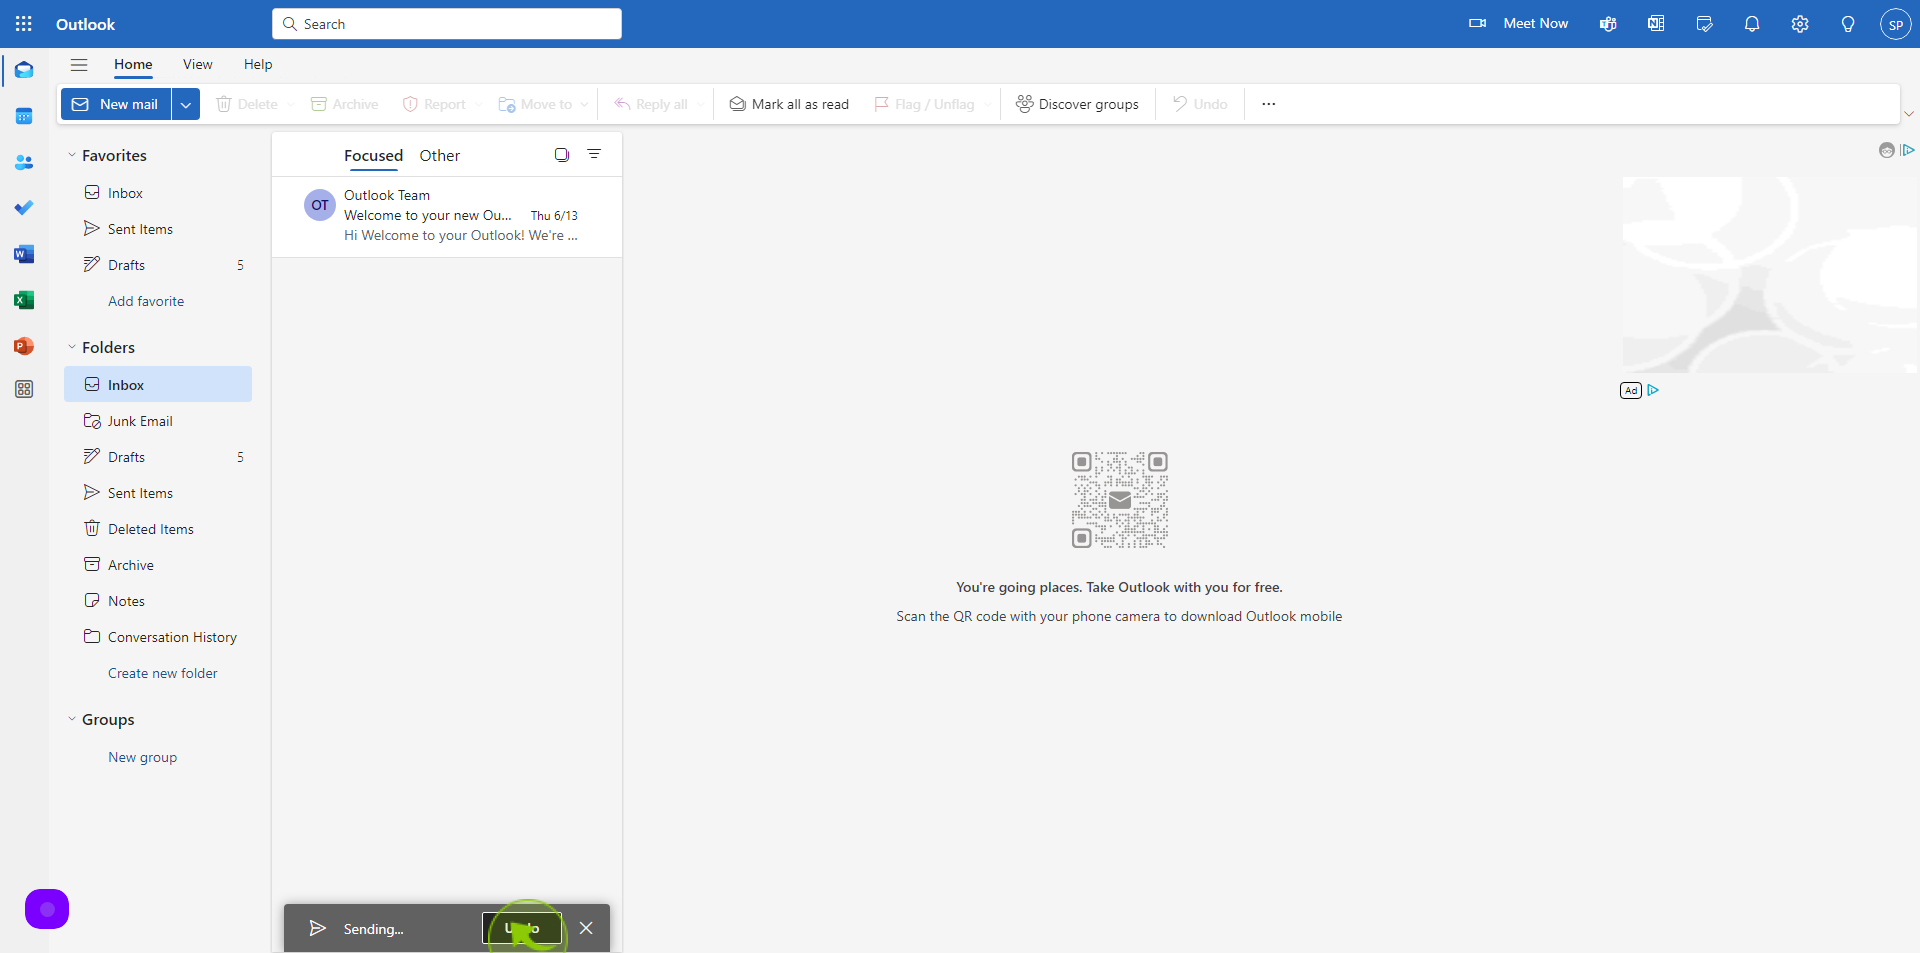Open the pencil note icon in header
Image resolution: width=1920 pixels, height=953 pixels.
pyautogui.click(x=1704, y=24)
